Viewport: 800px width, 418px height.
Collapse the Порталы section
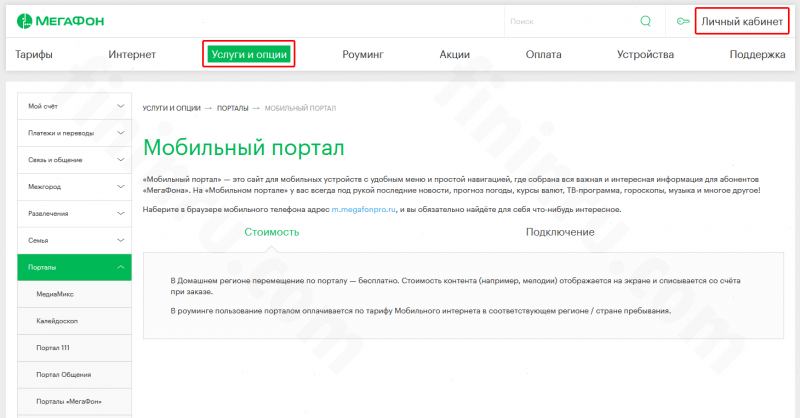pyautogui.click(x=74, y=267)
